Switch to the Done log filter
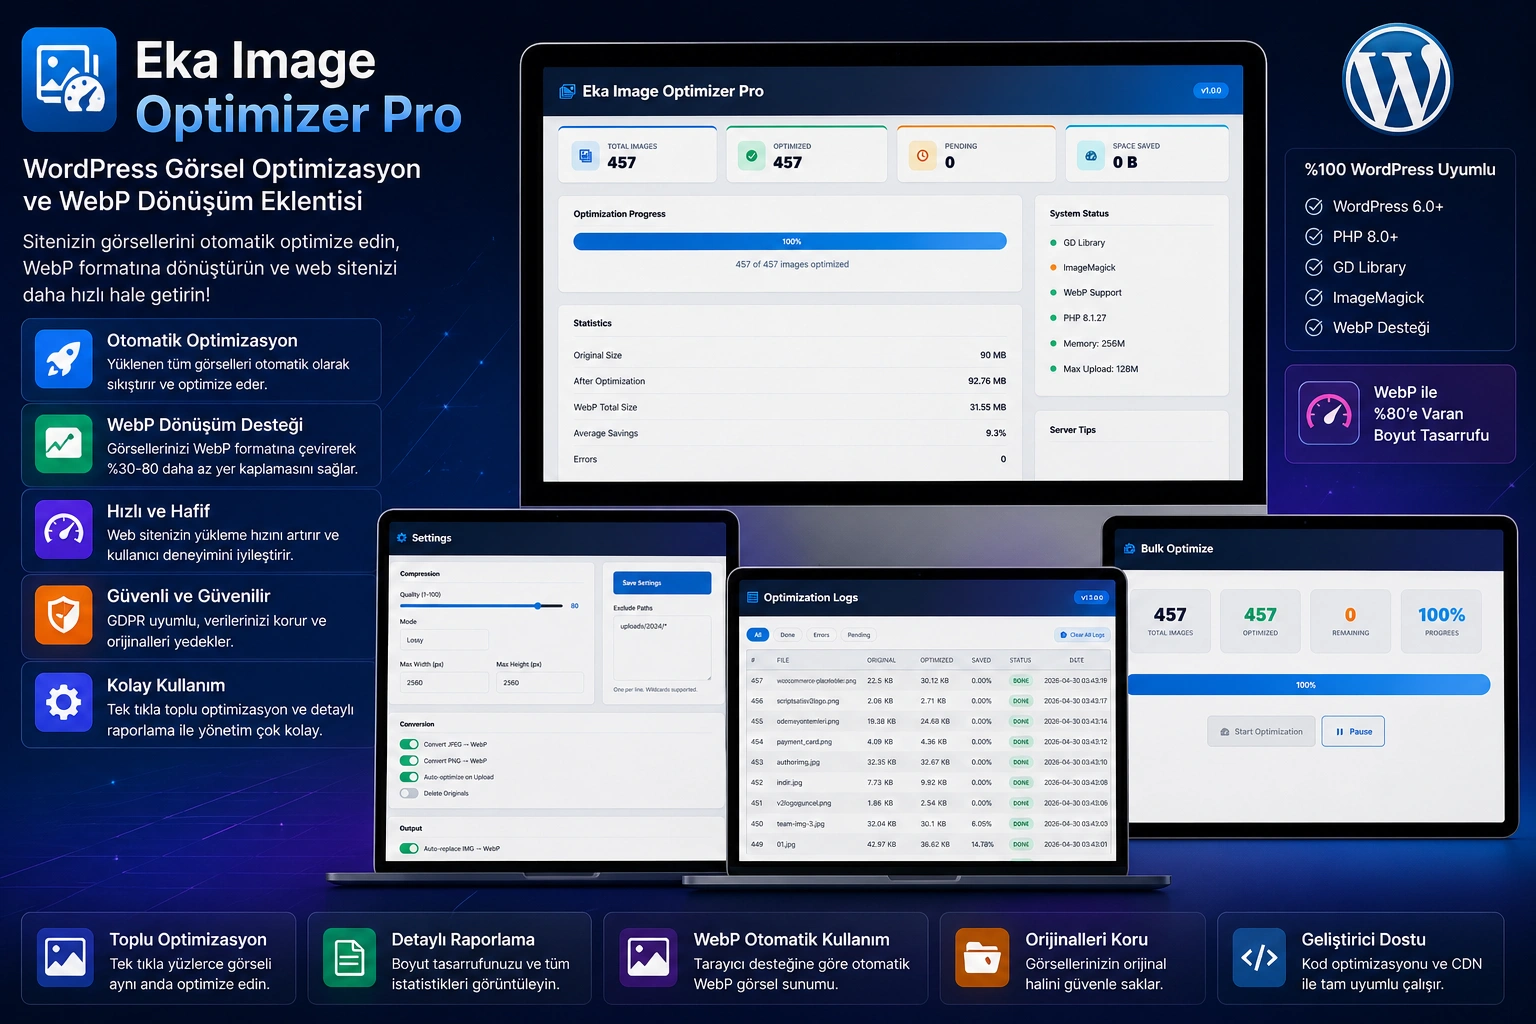The image size is (1536, 1024). [x=788, y=635]
